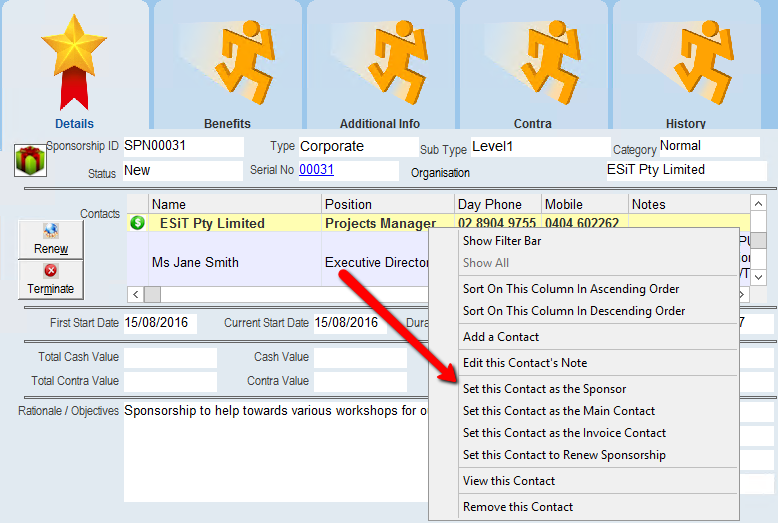The height and width of the screenshot is (523, 778).
Task: Open the Additional Info tab
Action: tap(380, 65)
